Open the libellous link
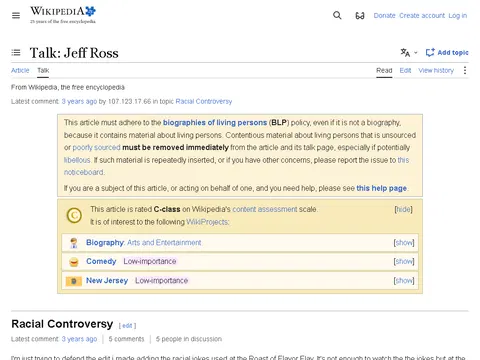Screen dimensions: 480x360 (x=77, y=160)
